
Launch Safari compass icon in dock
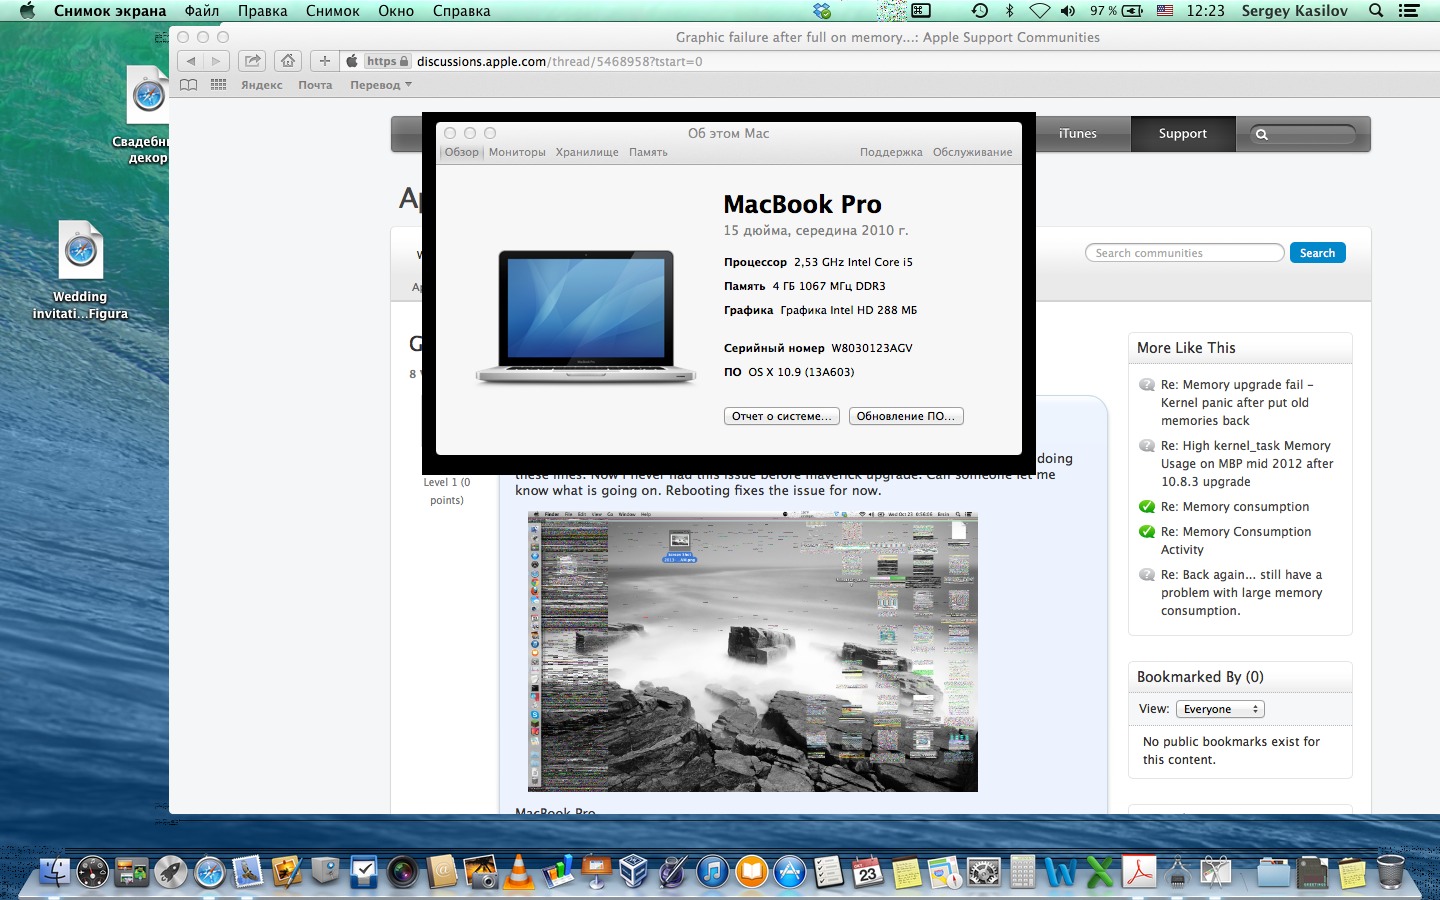click(x=210, y=872)
